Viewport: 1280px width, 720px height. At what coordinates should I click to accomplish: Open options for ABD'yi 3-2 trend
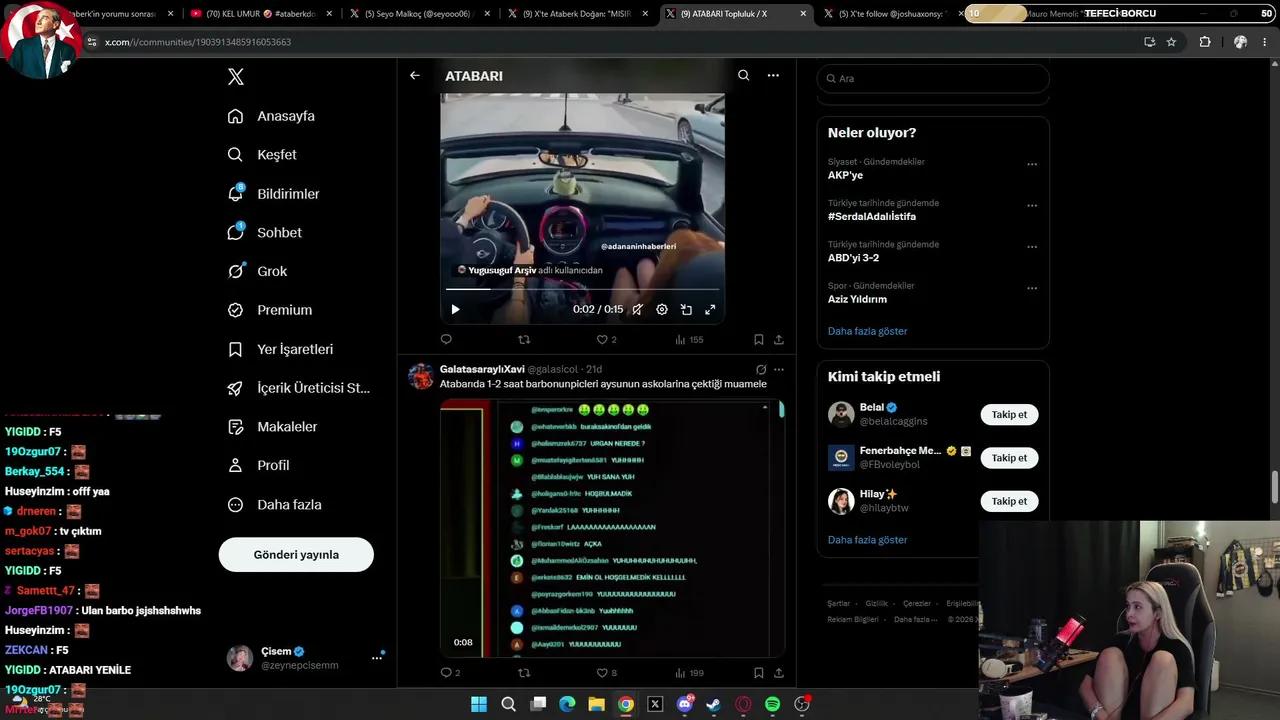1032,247
